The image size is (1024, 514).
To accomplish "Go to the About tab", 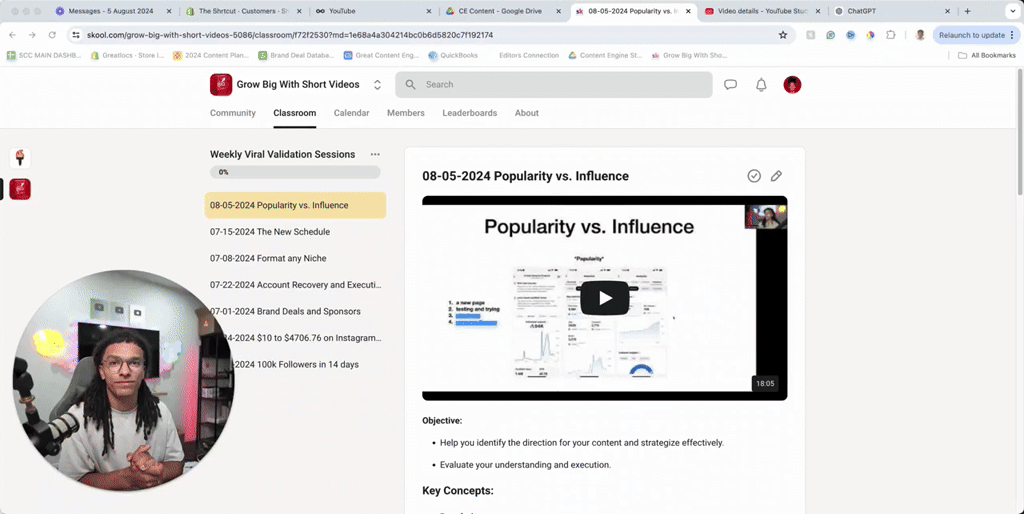I will (x=526, y=113).
